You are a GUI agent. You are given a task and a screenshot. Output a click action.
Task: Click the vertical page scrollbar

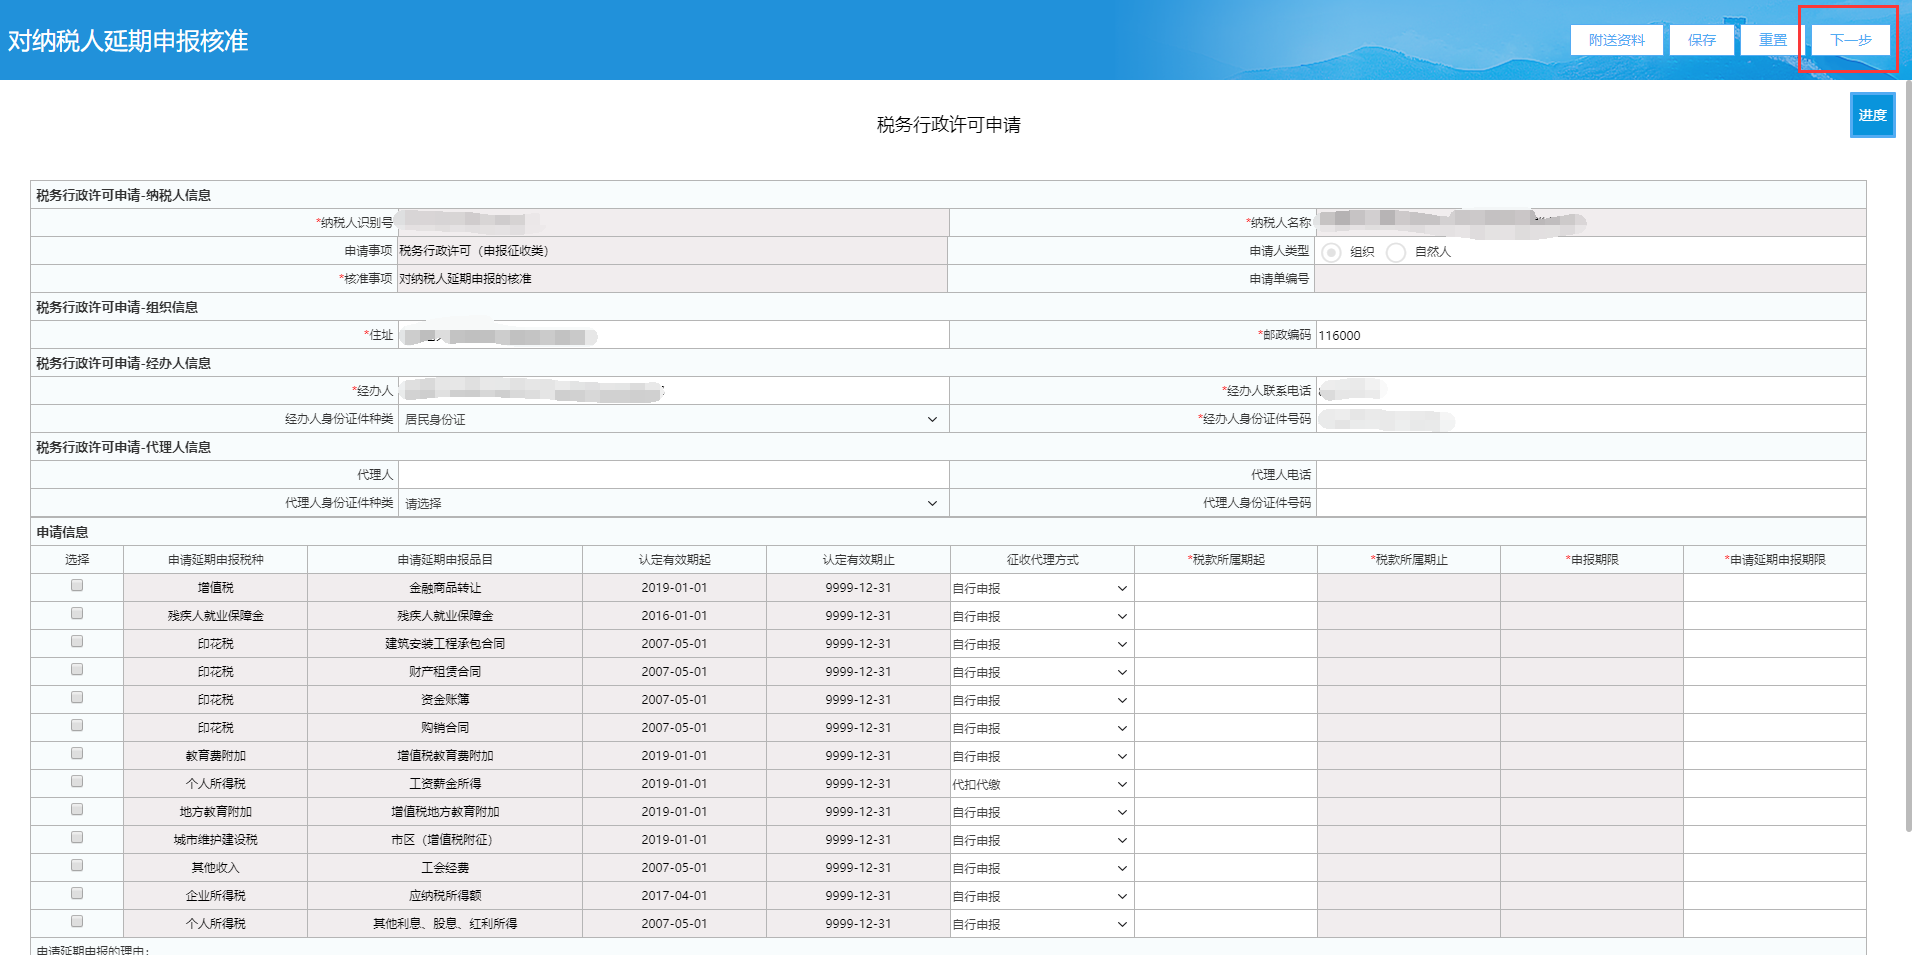[1907, 455]
